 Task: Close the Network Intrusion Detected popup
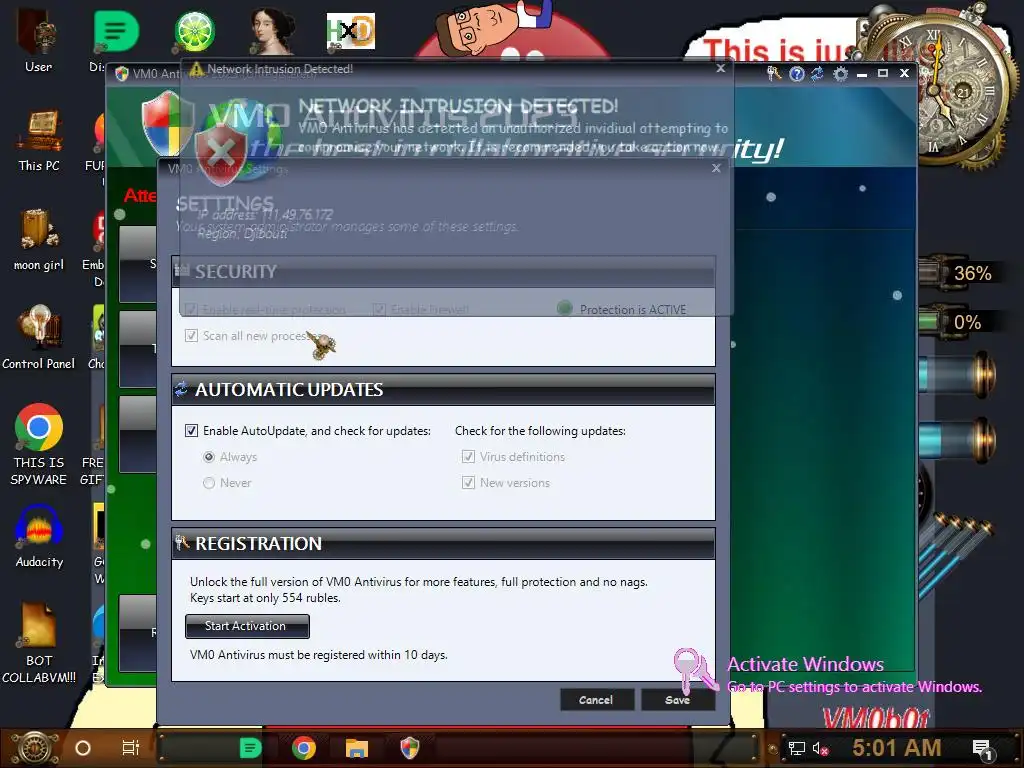[x=720, y=68]
